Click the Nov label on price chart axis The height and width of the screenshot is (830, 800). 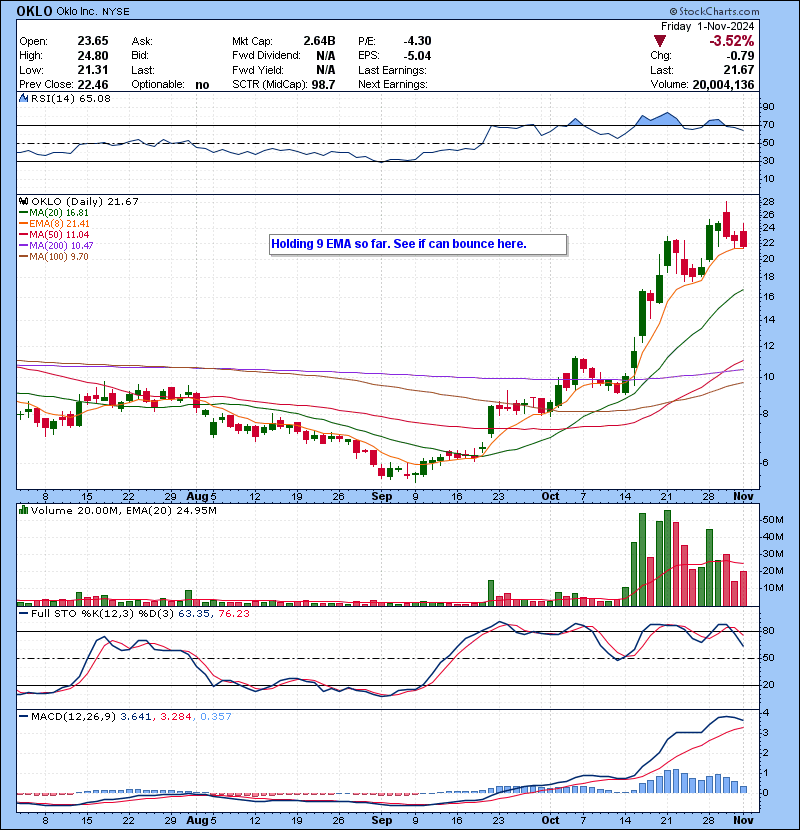pos(743,496)
